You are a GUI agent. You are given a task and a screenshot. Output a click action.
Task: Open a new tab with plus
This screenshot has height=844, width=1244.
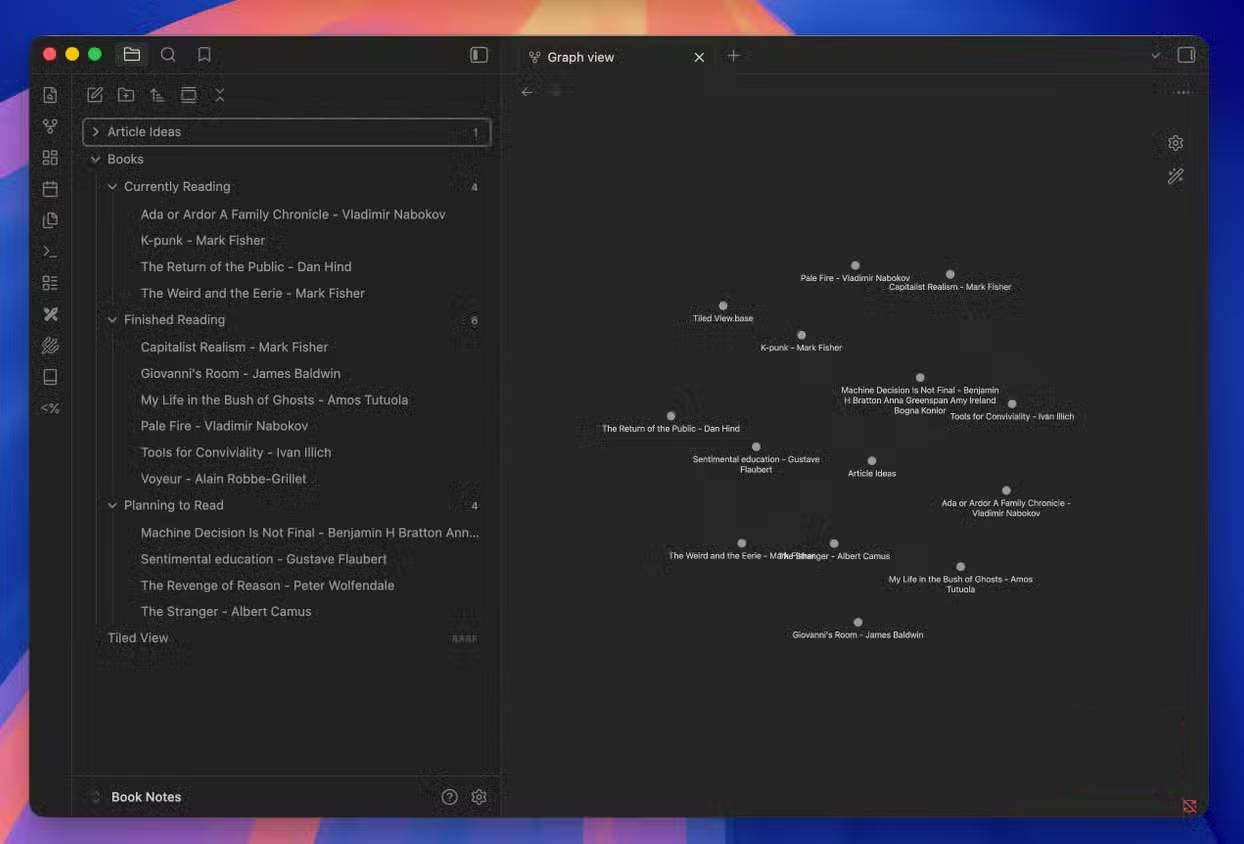733,56
